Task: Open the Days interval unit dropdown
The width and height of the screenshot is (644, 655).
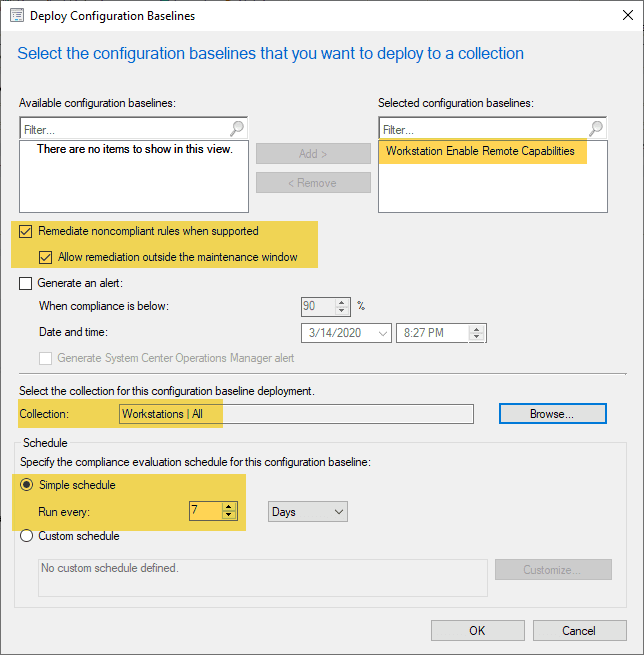Action: click(307, 512)
